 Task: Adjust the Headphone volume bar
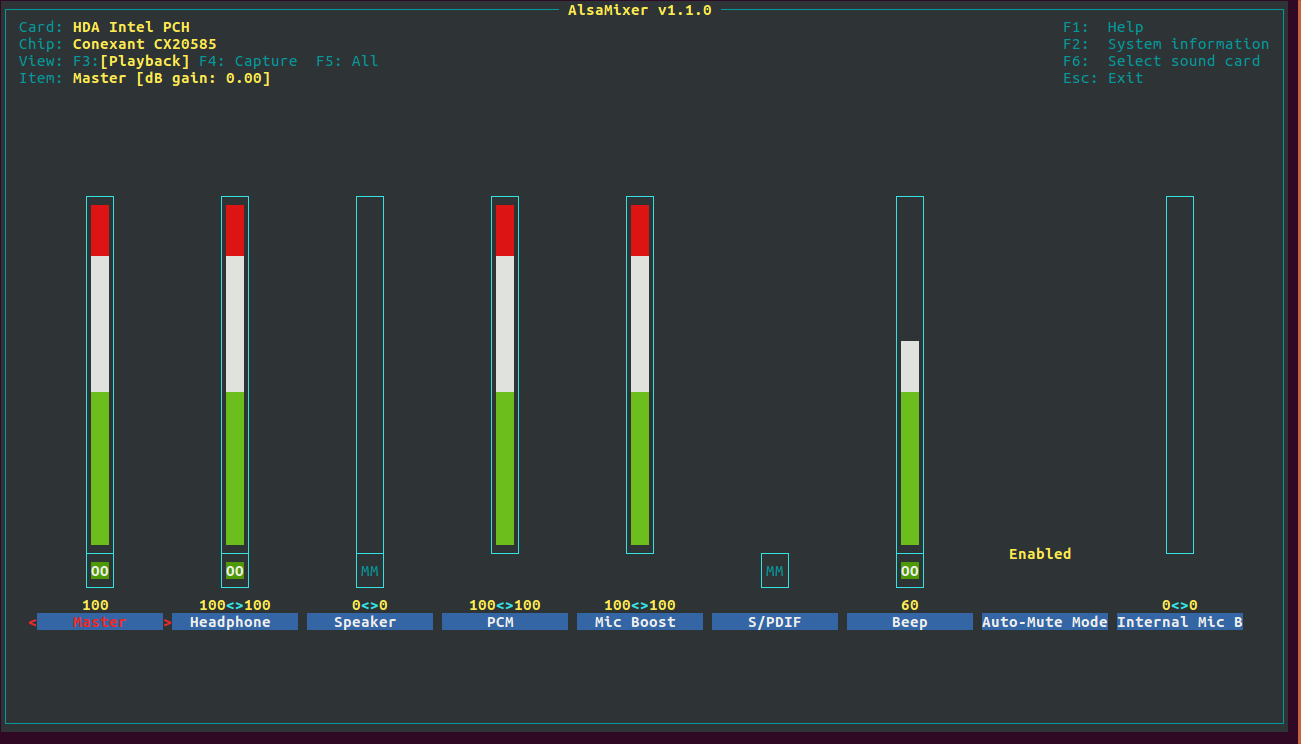235,375
